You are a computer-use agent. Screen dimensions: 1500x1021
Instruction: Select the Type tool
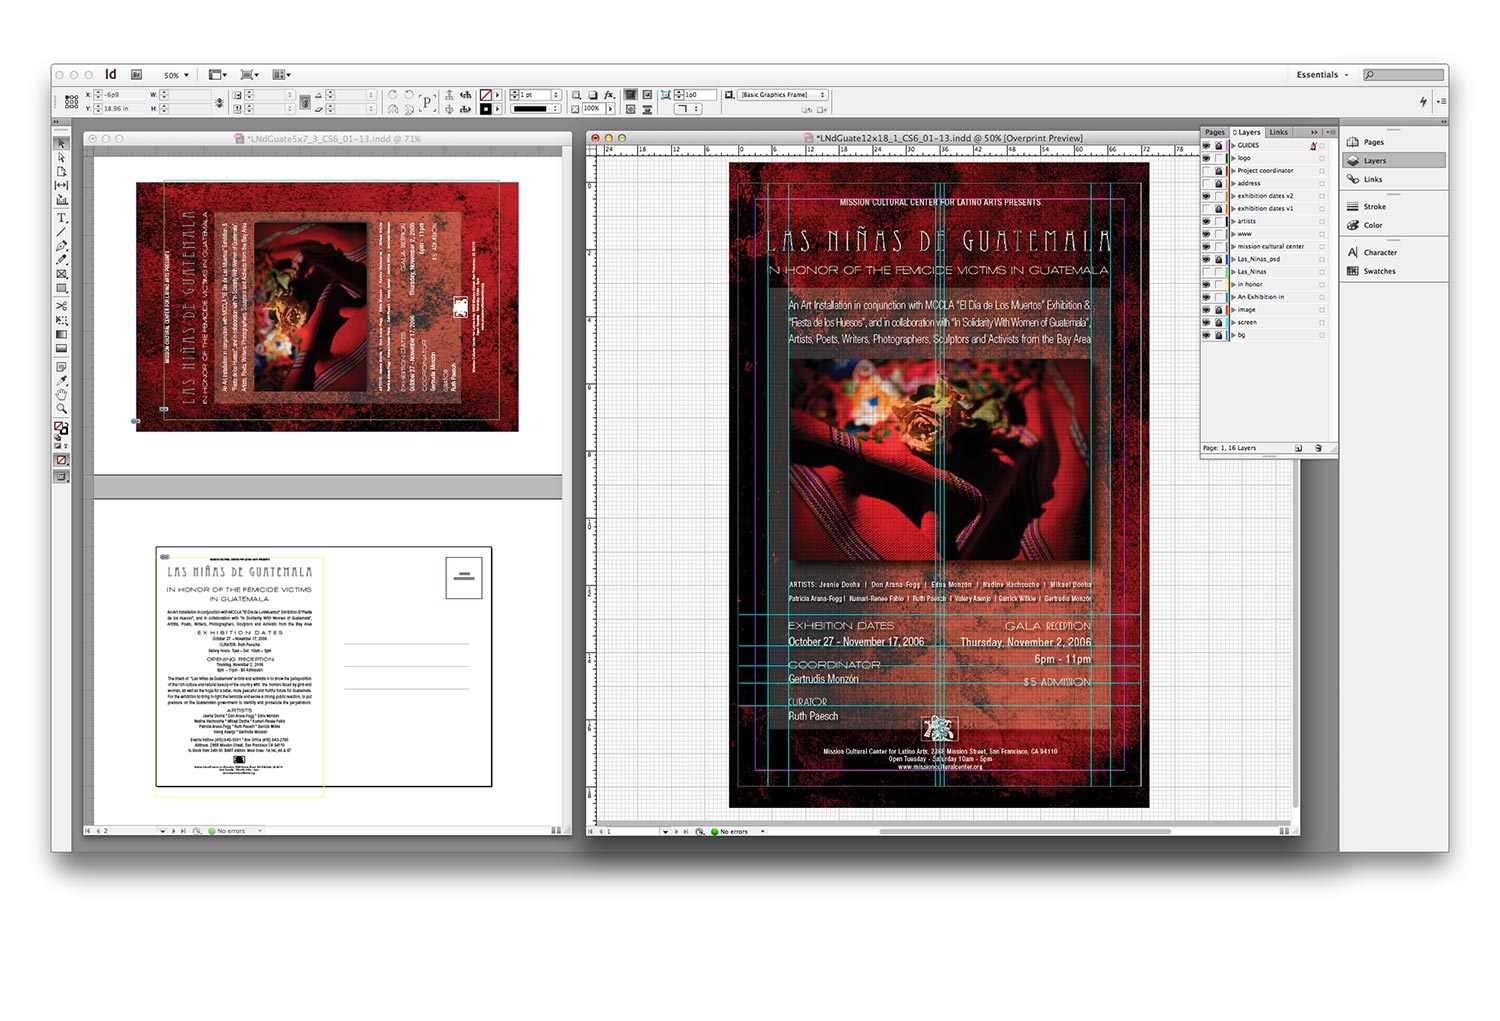point(61,218)
